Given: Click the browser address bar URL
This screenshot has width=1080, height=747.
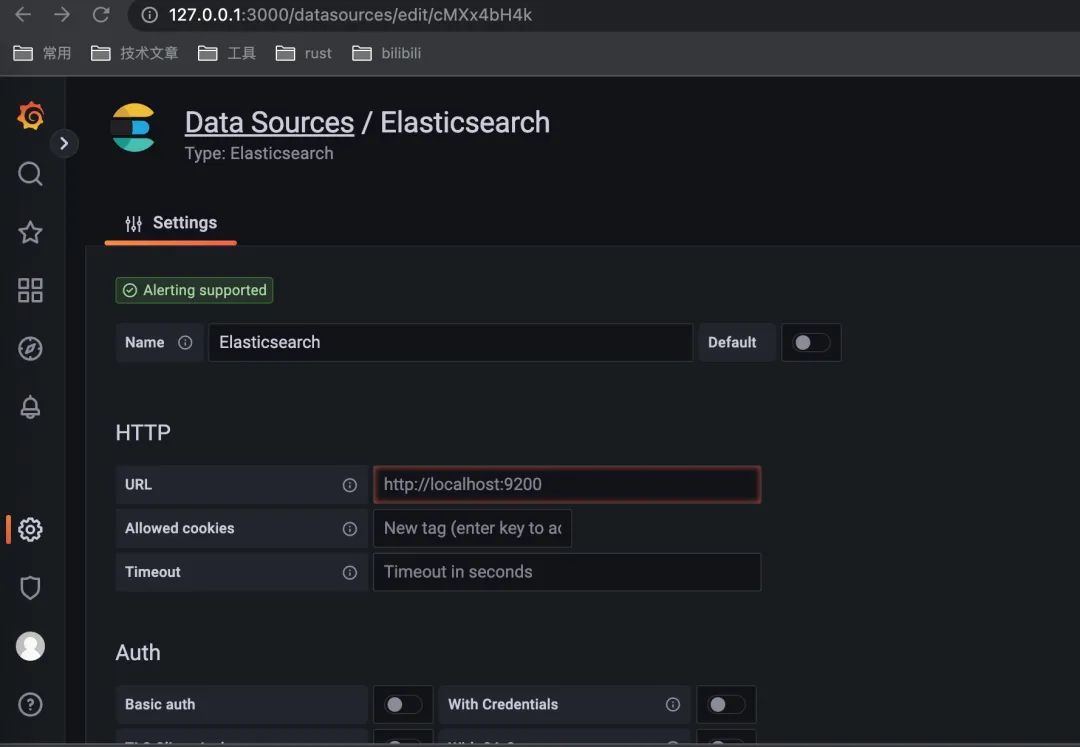Looking at the screenshot, I should click(350, 14).
